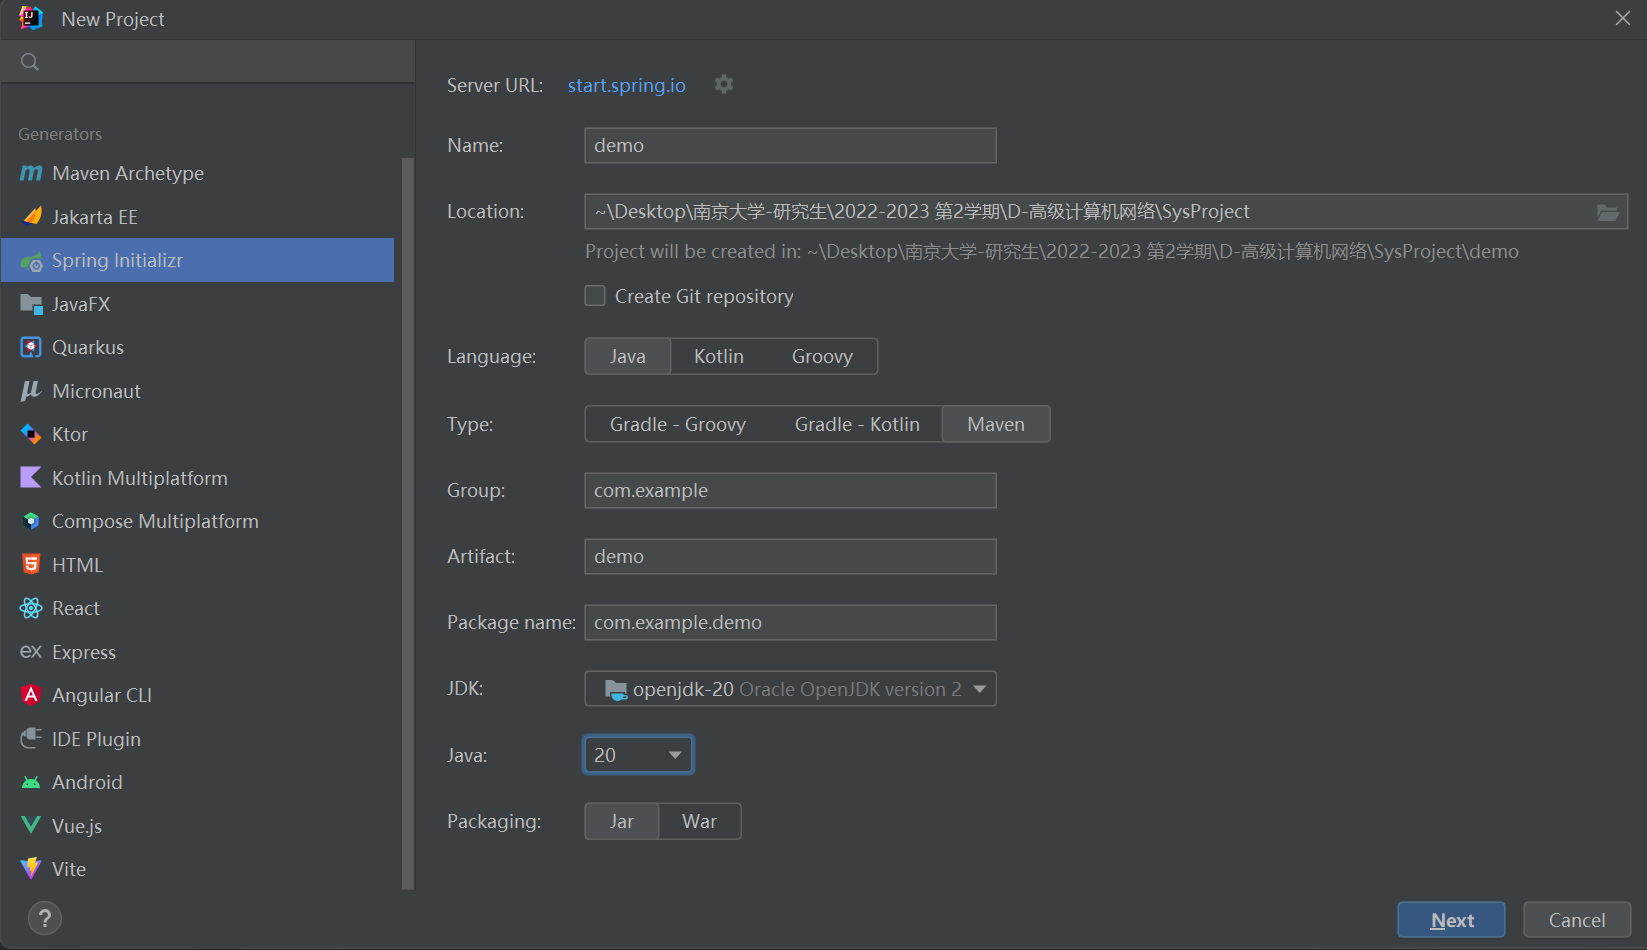Click the Name field containing demo
Viewport: 1647px width, 950px height.
790,145
